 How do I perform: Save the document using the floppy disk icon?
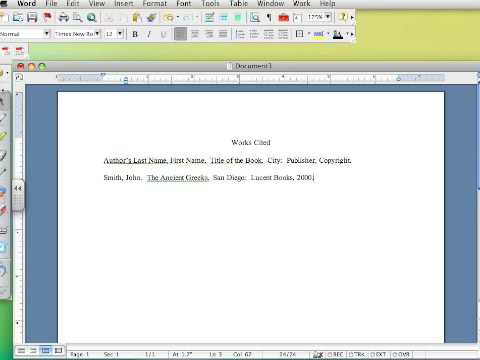32,17
